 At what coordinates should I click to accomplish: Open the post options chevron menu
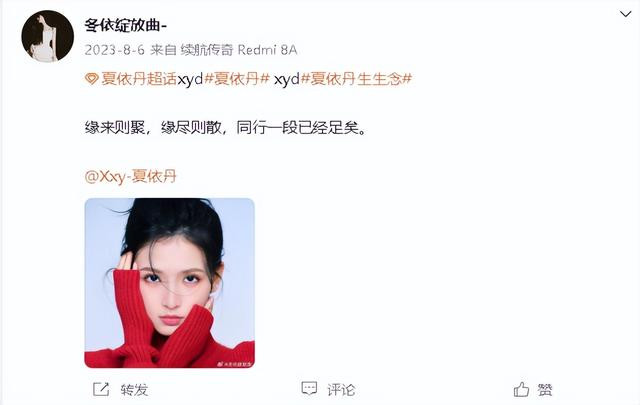point(625,14)
